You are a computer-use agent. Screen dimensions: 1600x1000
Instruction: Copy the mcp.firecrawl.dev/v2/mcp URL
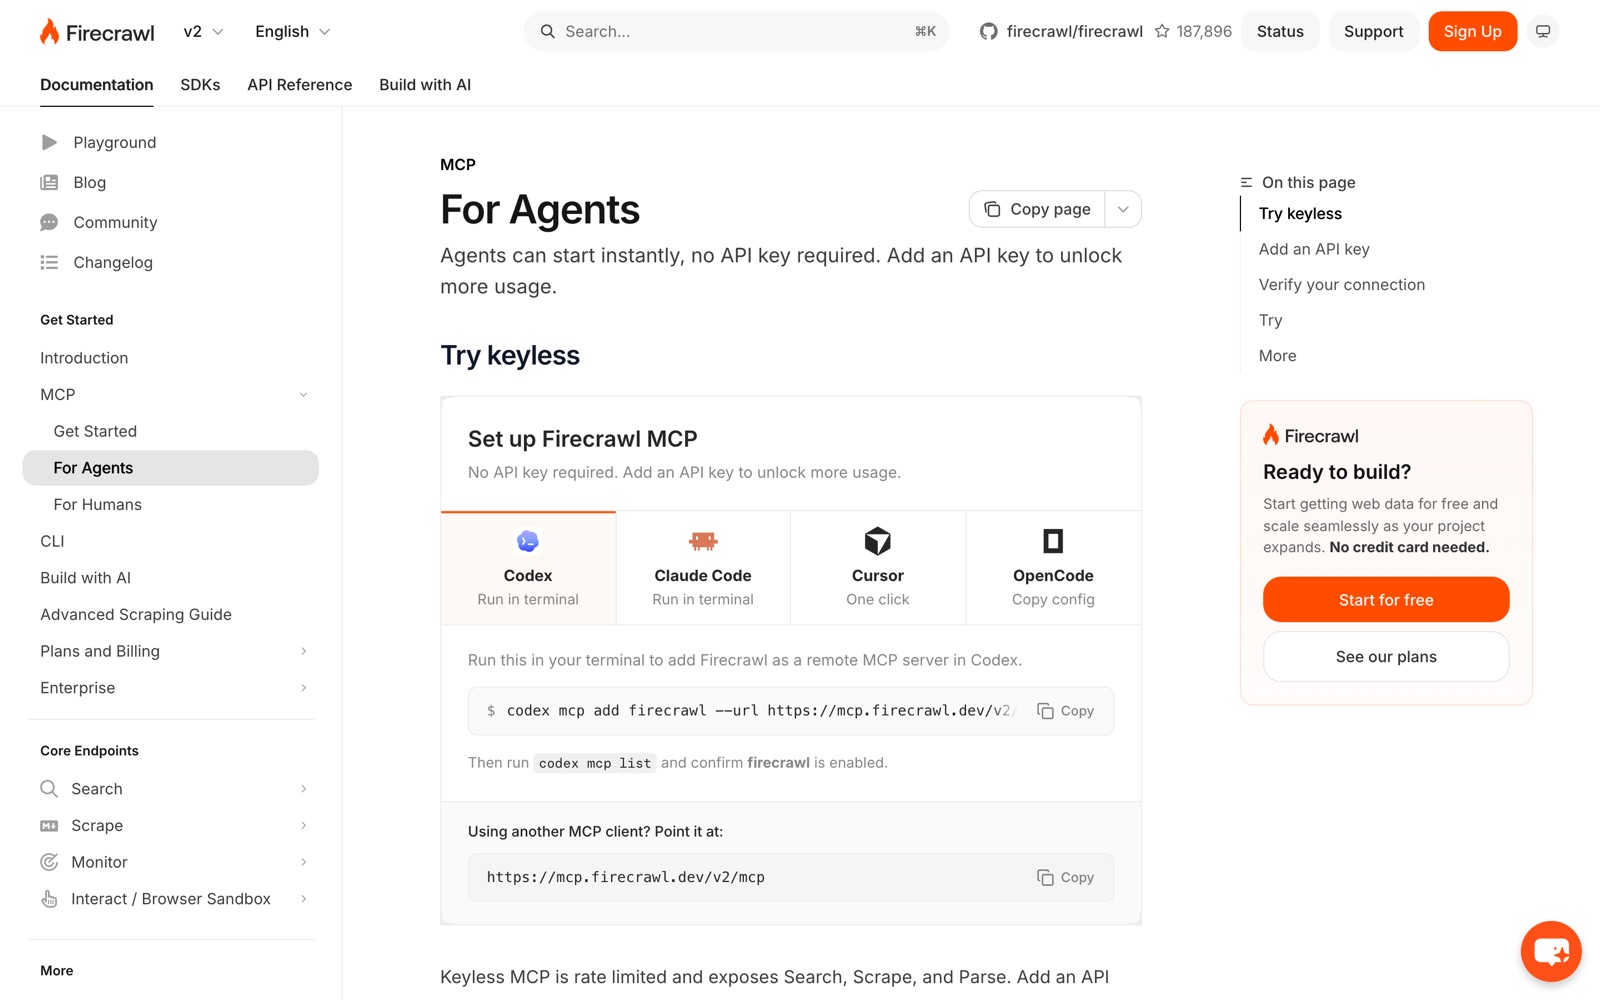pos(1066,877)
